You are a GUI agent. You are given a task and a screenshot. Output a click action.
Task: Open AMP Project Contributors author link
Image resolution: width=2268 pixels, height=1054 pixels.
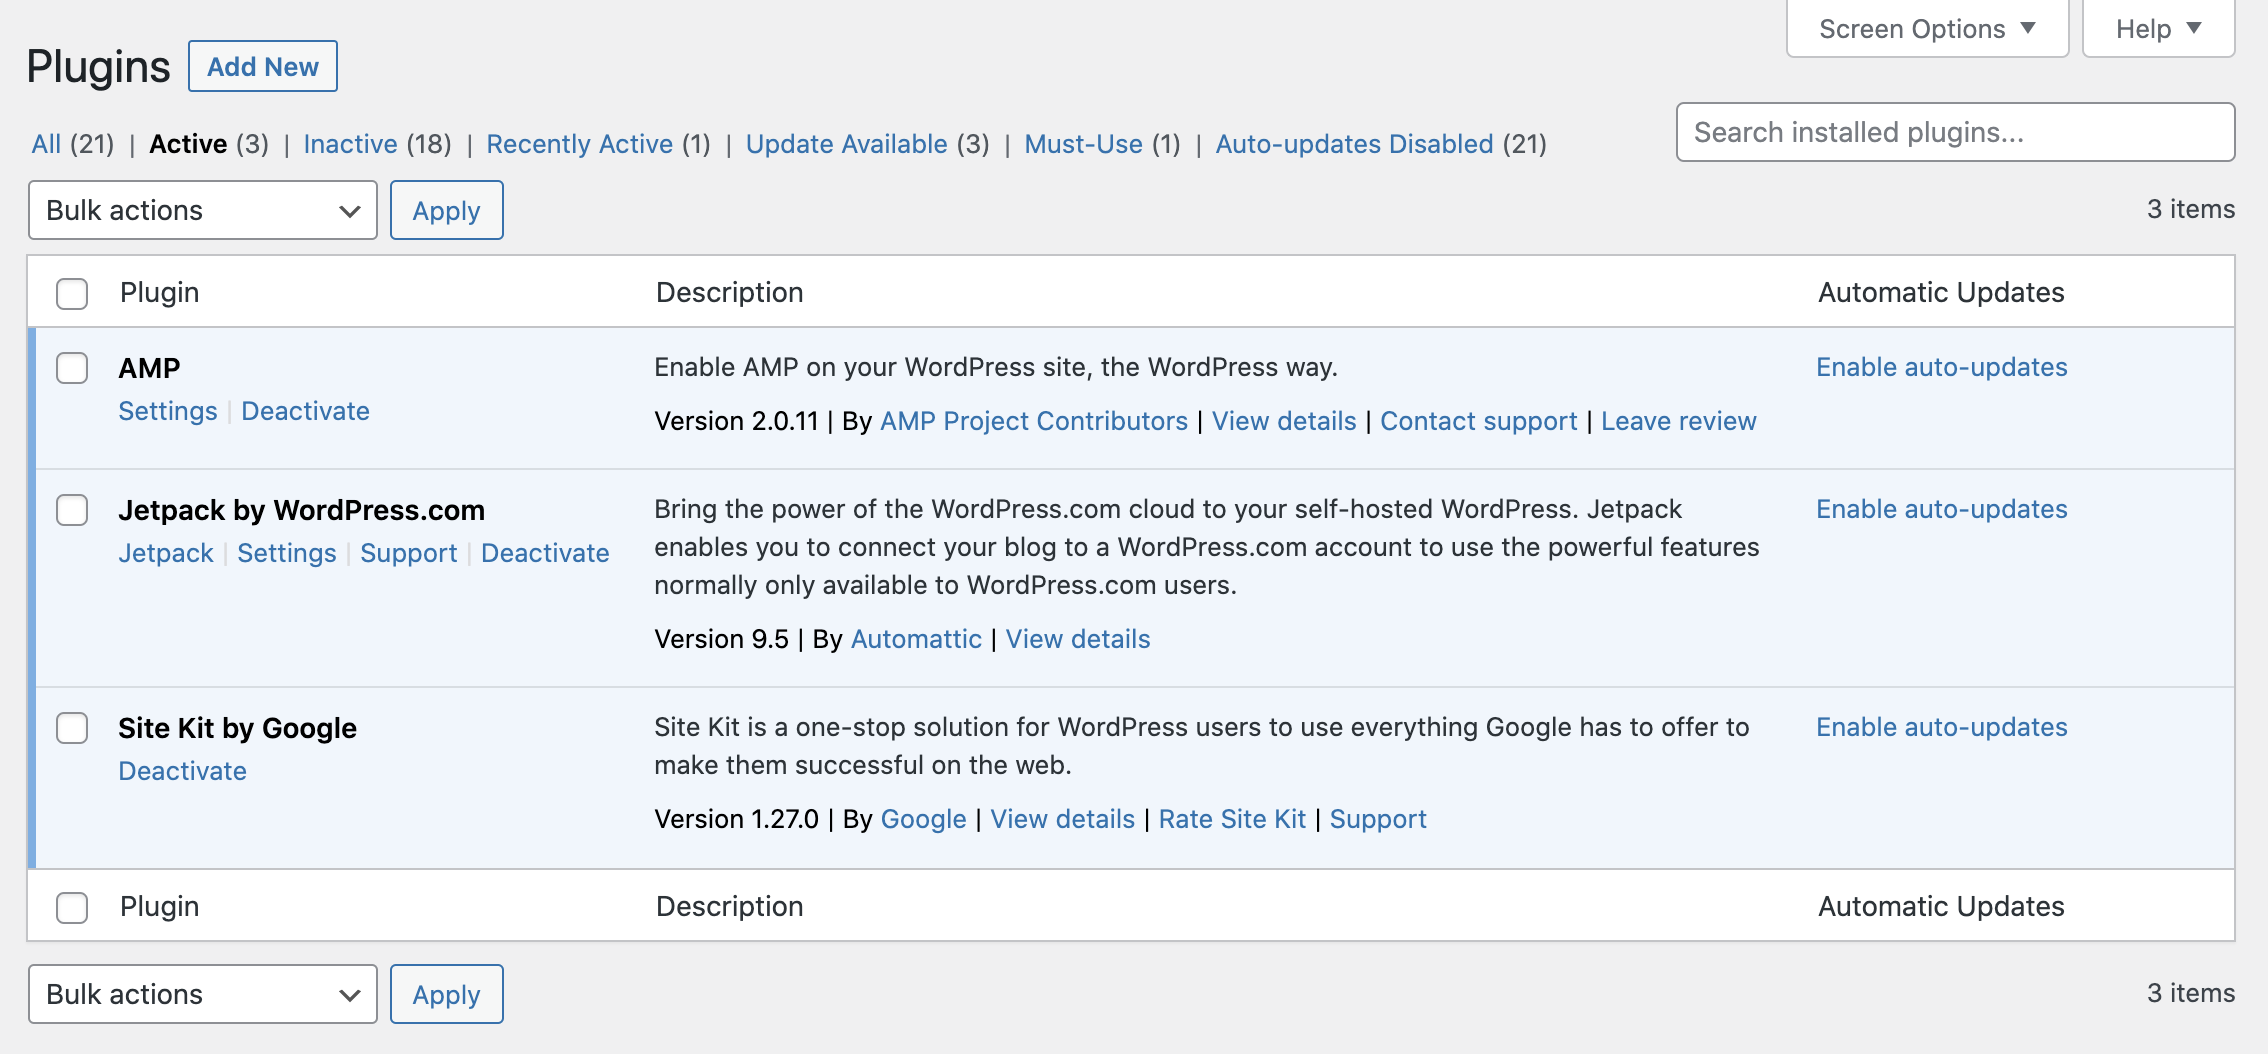pyautogui.click(x=1034, y=421)
